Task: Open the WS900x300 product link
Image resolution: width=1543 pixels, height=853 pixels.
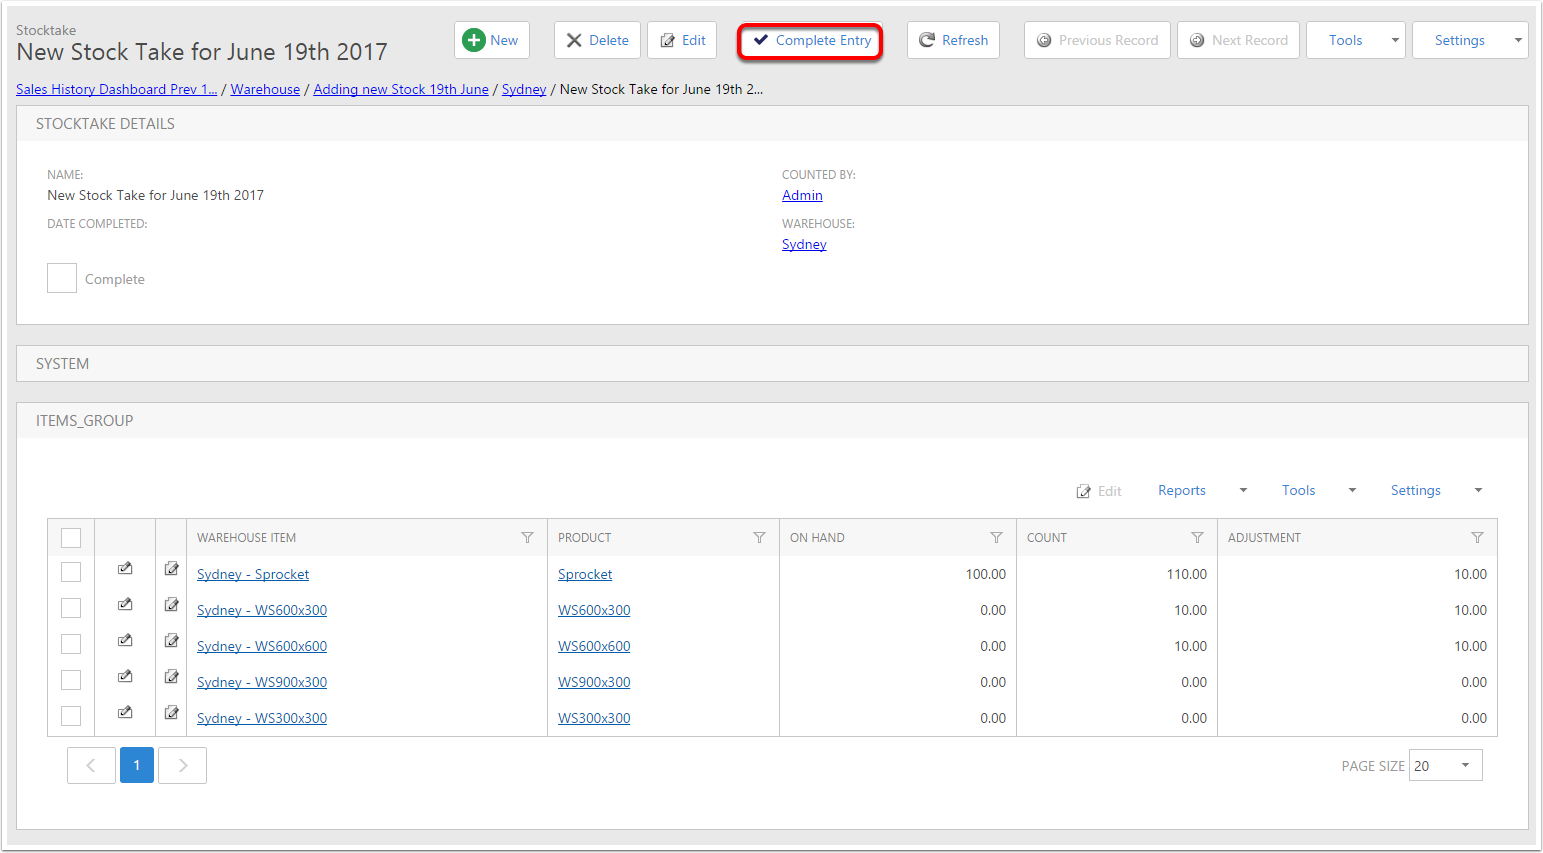Action: click(x=594, y=682)
